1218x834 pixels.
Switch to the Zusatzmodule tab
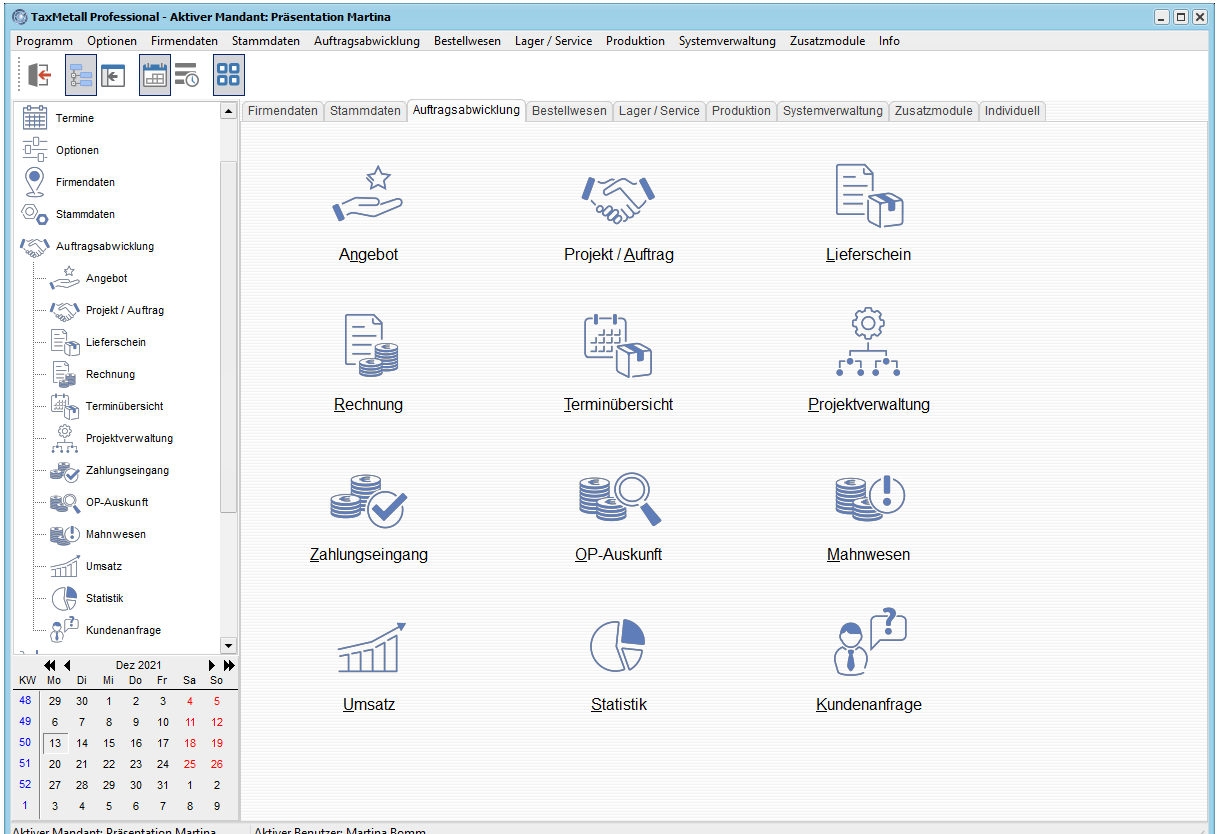point(933,111)
